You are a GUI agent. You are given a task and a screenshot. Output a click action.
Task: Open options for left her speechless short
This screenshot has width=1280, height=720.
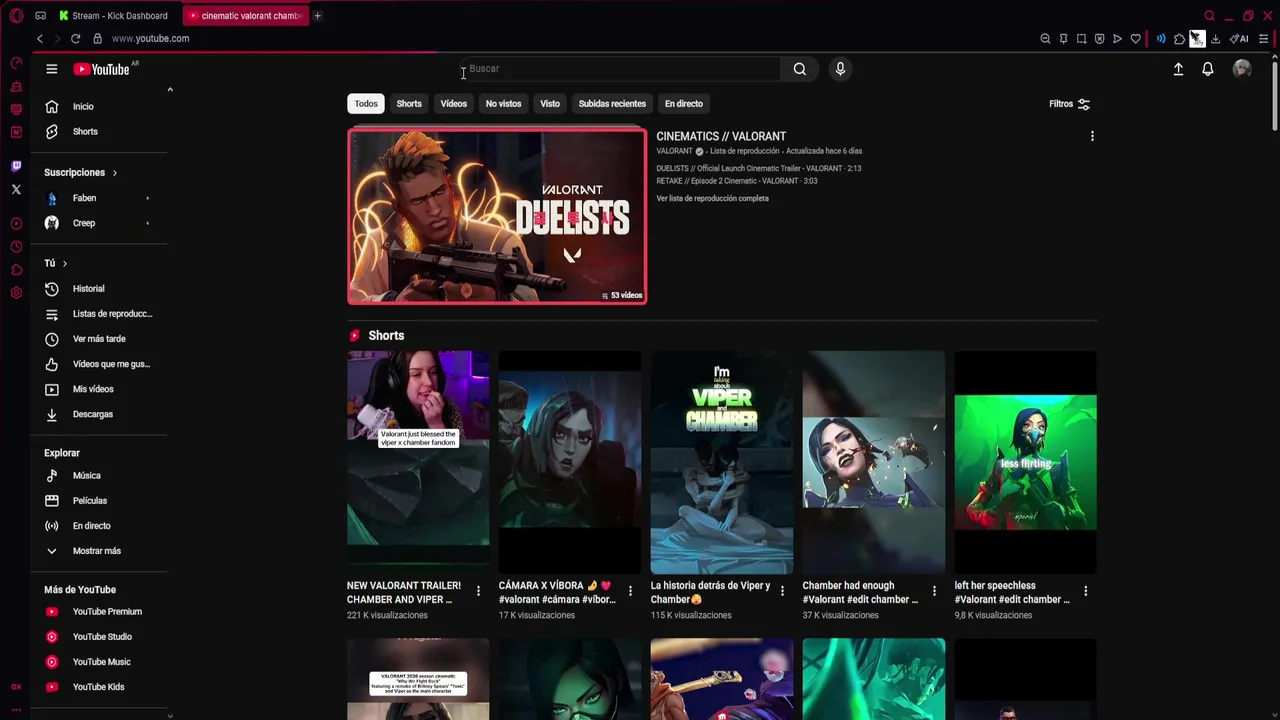(x=1085, y=591)
